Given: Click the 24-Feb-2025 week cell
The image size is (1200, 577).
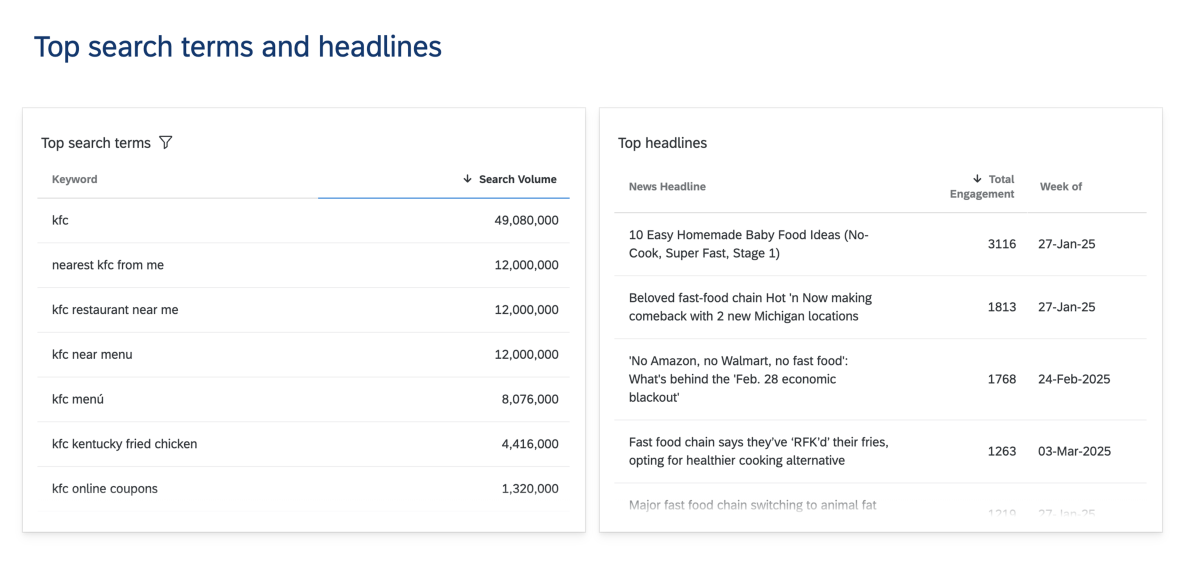Looking at the screenshot, I should pyautogui.click(x=1074, y=379).
